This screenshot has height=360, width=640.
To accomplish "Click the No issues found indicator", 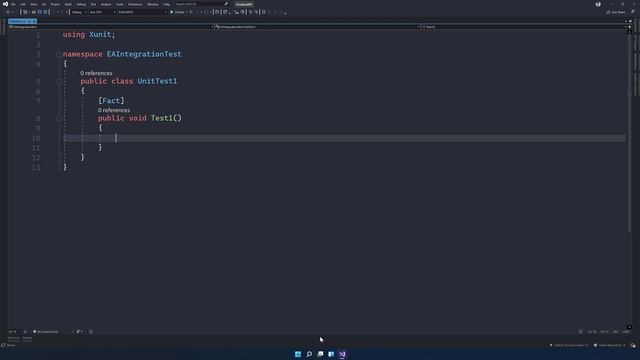I will pyautogui.click(x=45, y=332).
